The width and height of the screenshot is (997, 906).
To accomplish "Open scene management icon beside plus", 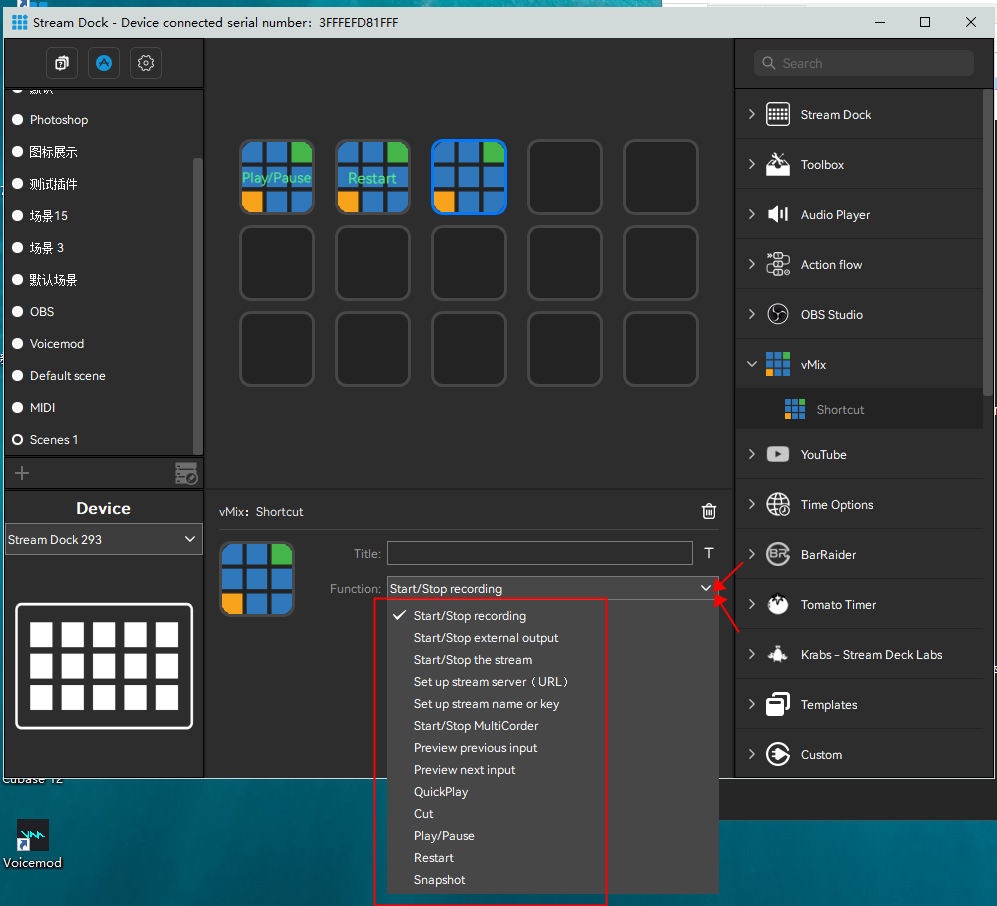I will point(186,473).
